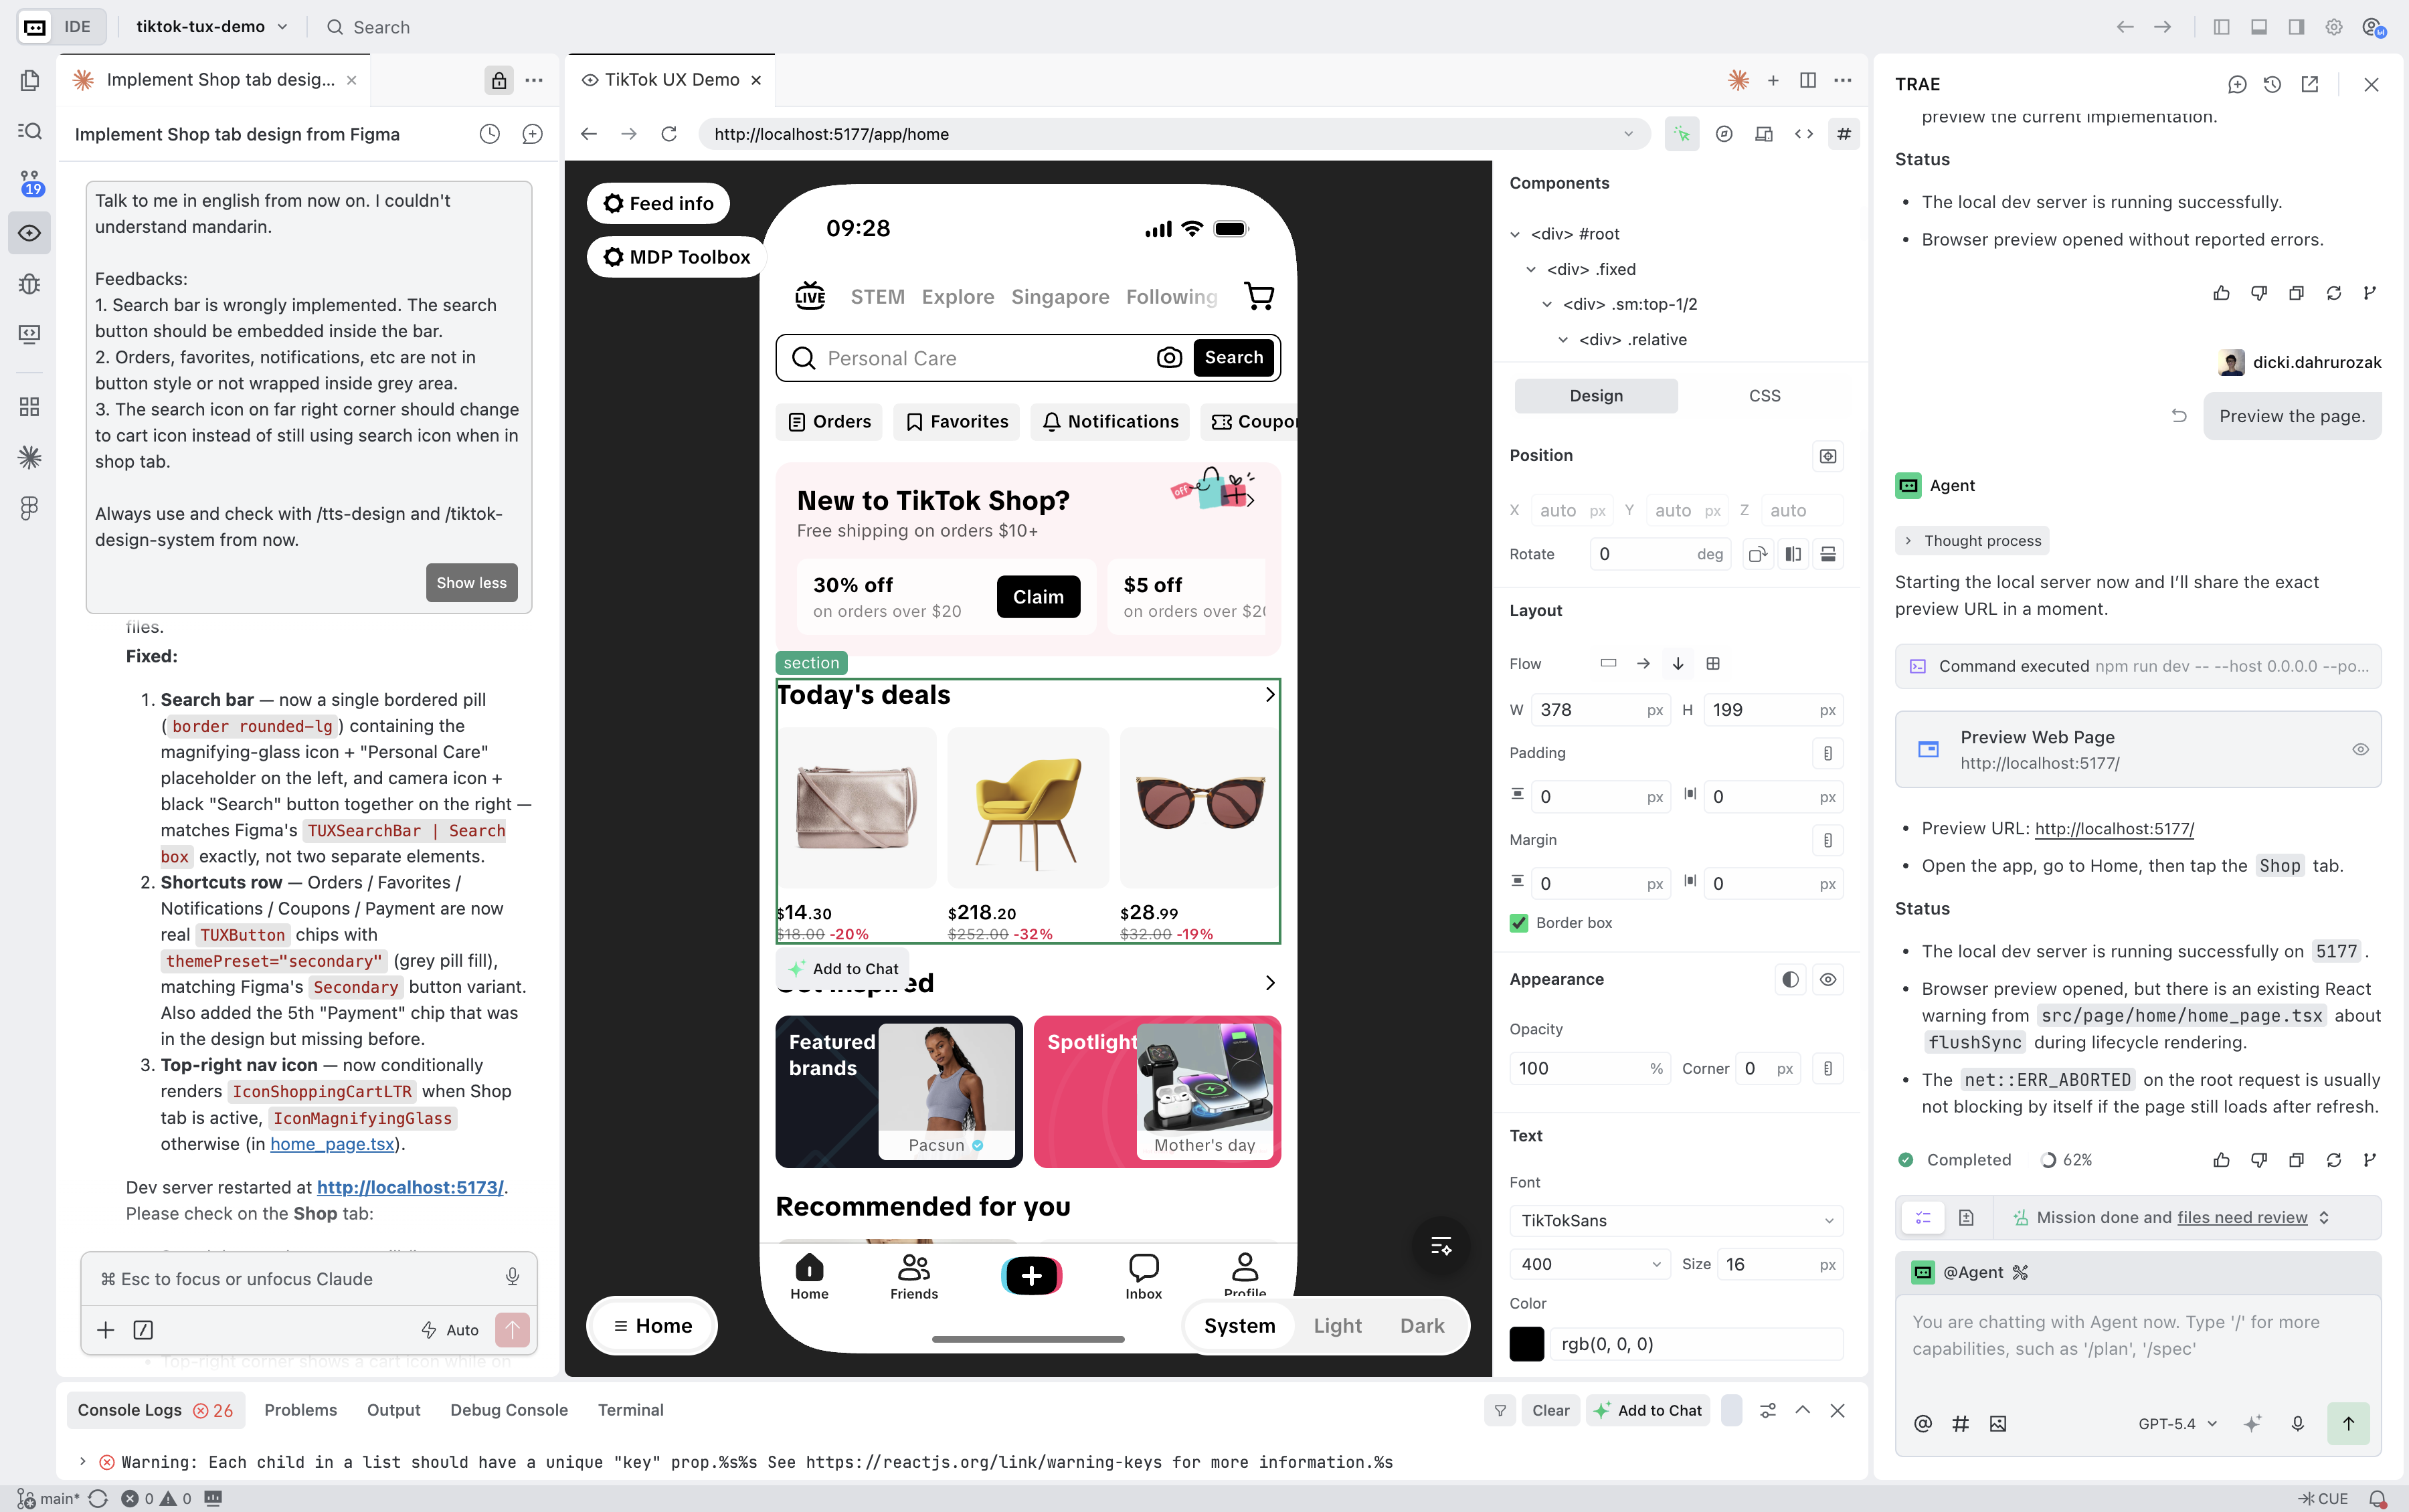Viewport: 2409px width, 1512px height.
Task: Click the history clock icon in Claude panel
Action: click(x=489, y=134)
